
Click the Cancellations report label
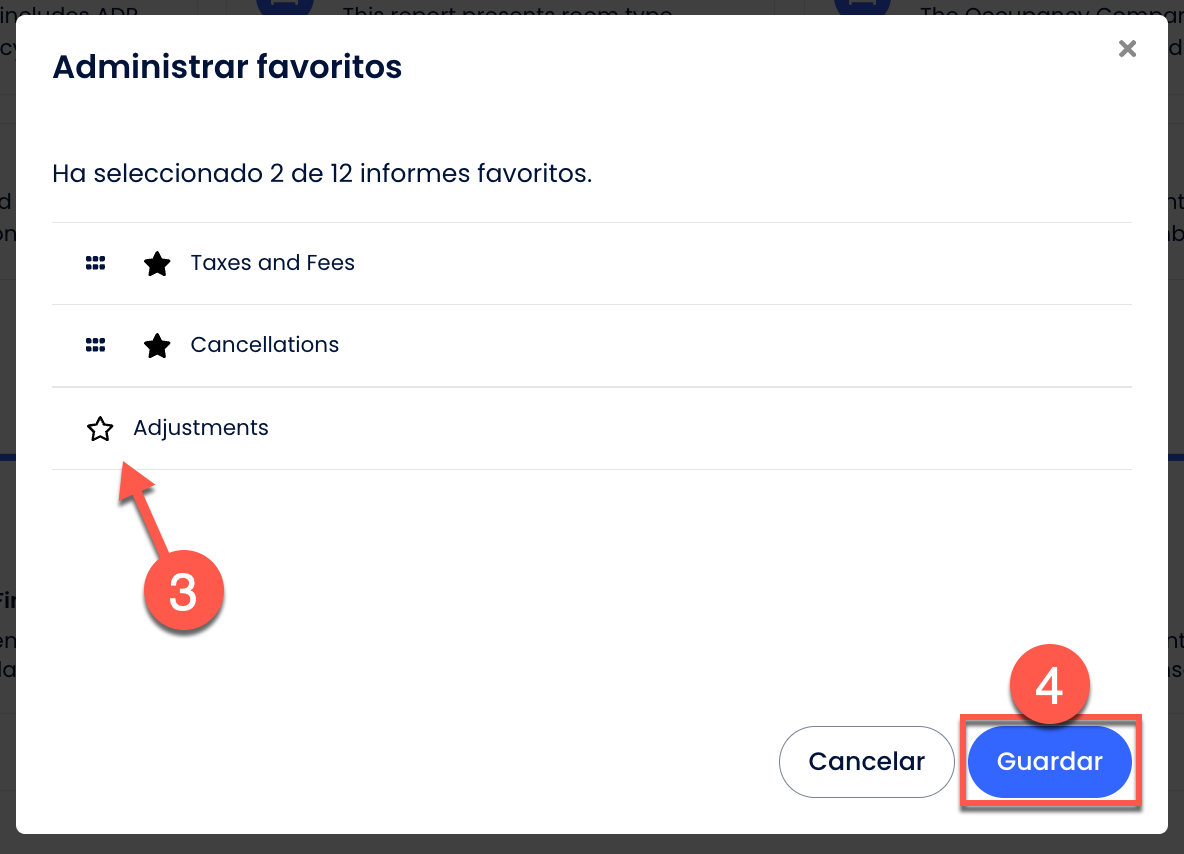point(264,345)
